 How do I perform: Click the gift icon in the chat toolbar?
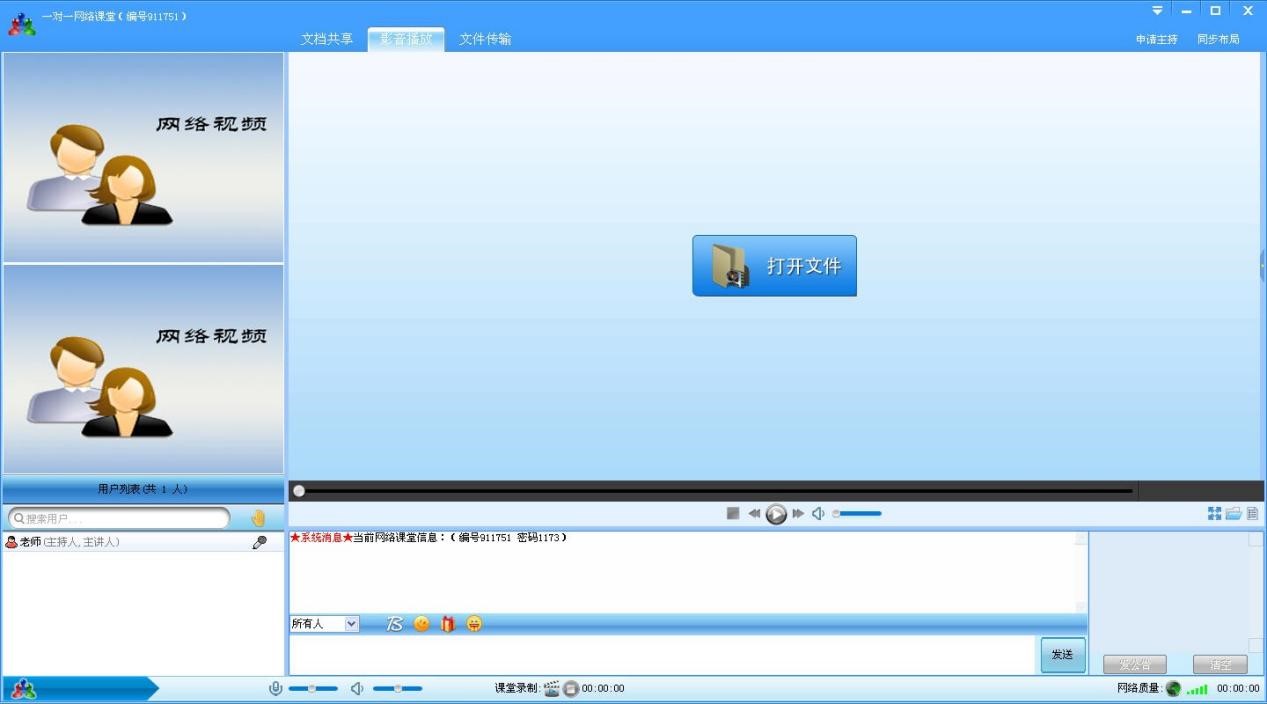coord(447,623)
